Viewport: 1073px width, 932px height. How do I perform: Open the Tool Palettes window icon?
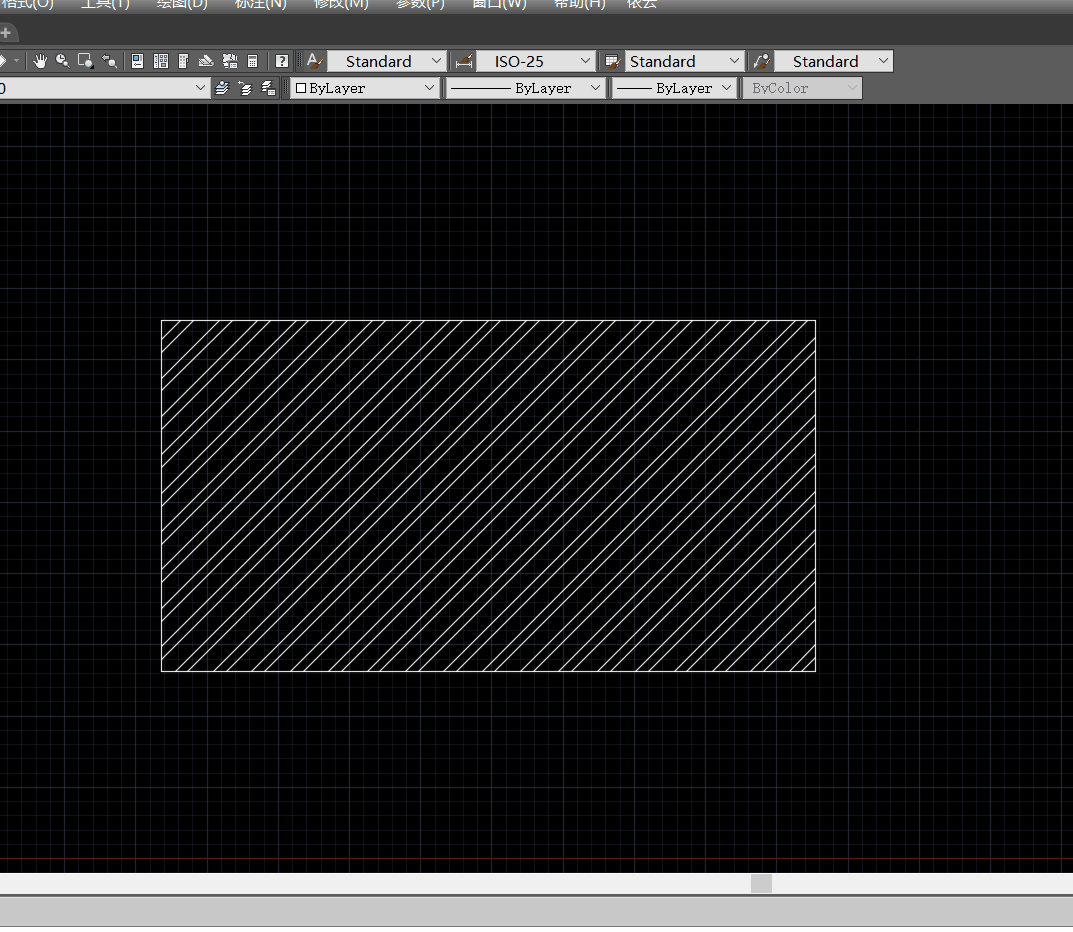coord(183,61)
